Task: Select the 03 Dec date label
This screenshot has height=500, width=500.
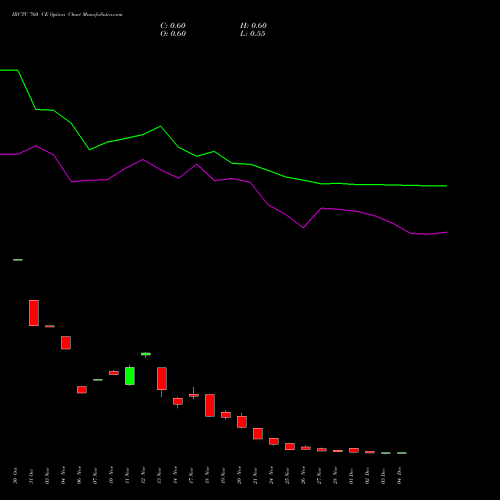Action: click(x=383, y=476)
